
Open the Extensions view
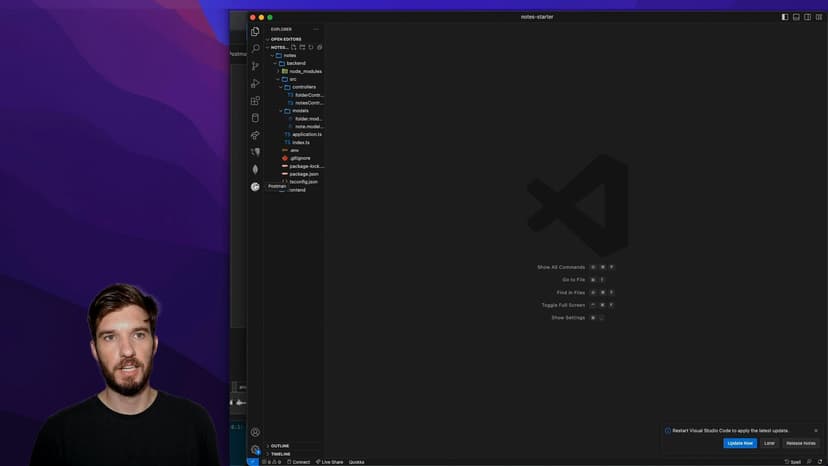tap(255, 101)
